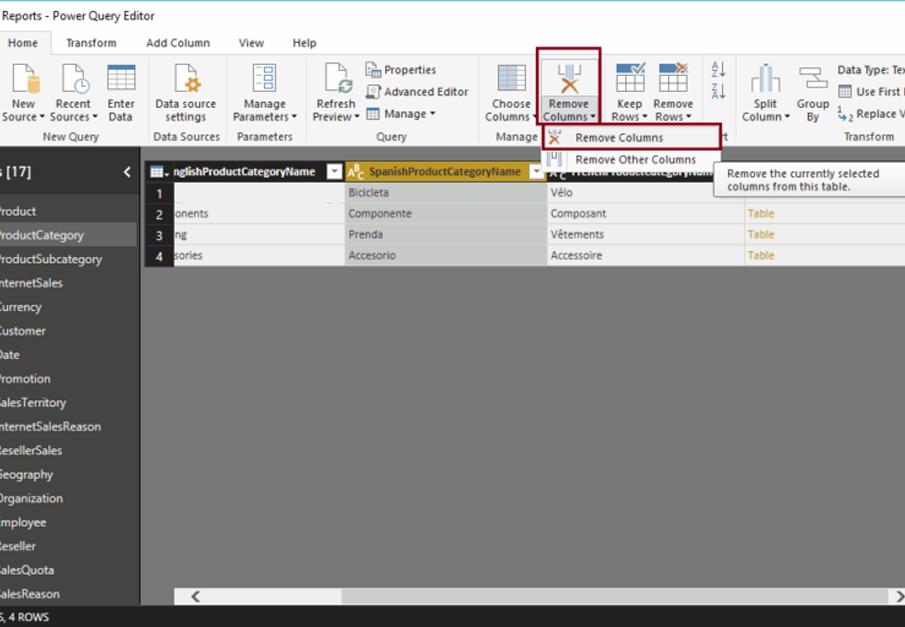Click the Group By icon

[813, 78]
